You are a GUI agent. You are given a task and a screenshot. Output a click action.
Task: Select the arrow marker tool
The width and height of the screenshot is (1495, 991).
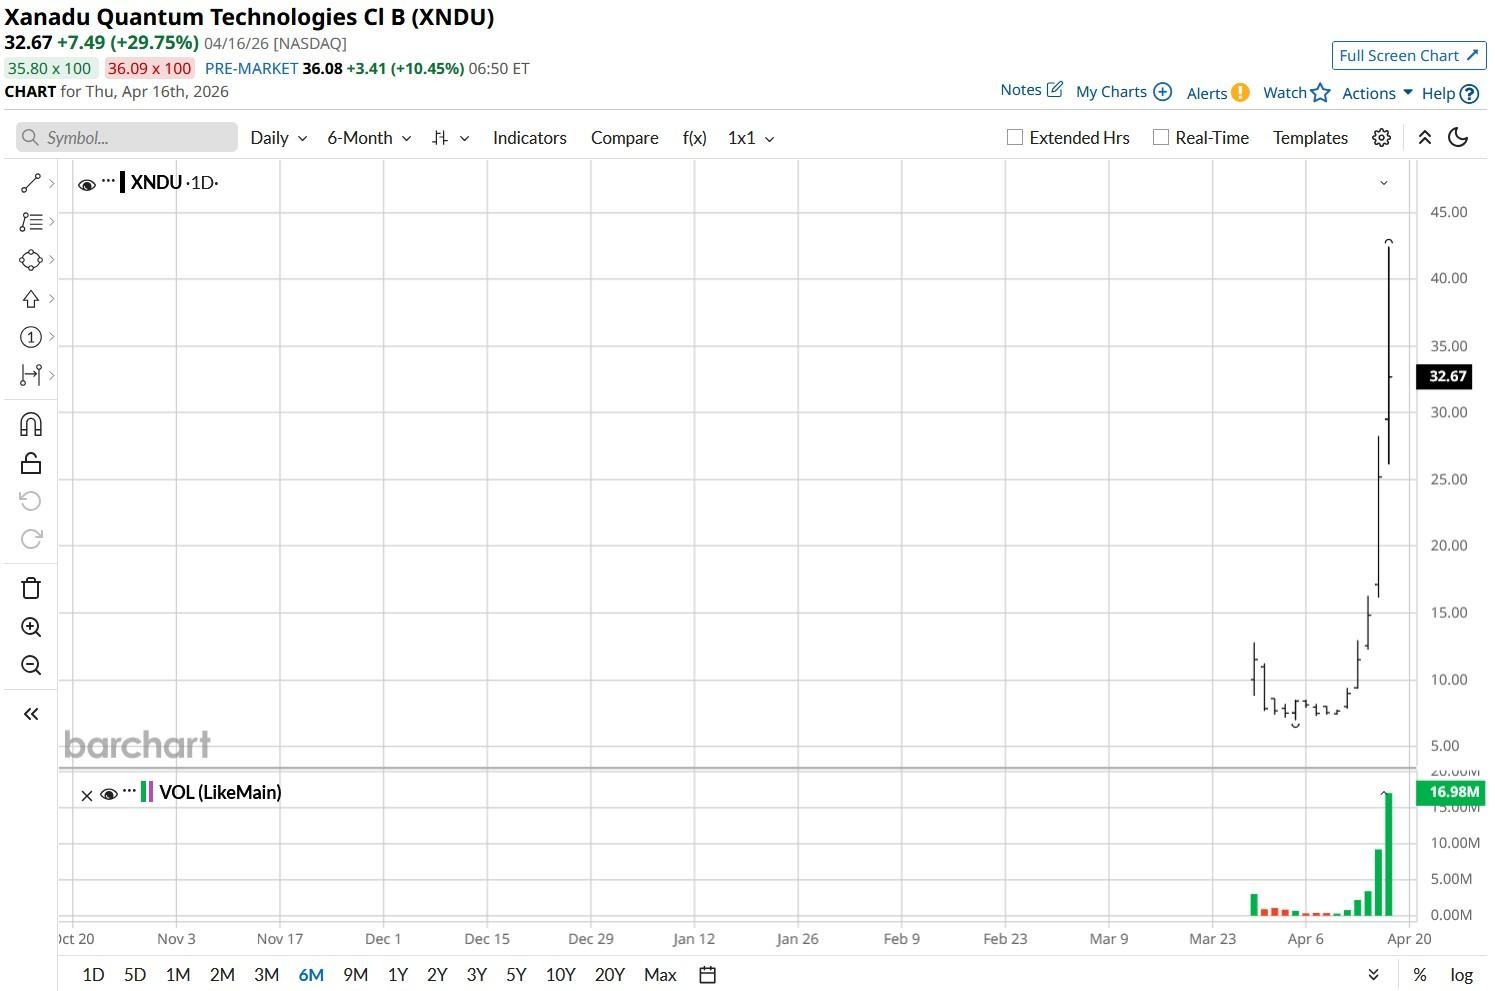(x=31, y=299)
